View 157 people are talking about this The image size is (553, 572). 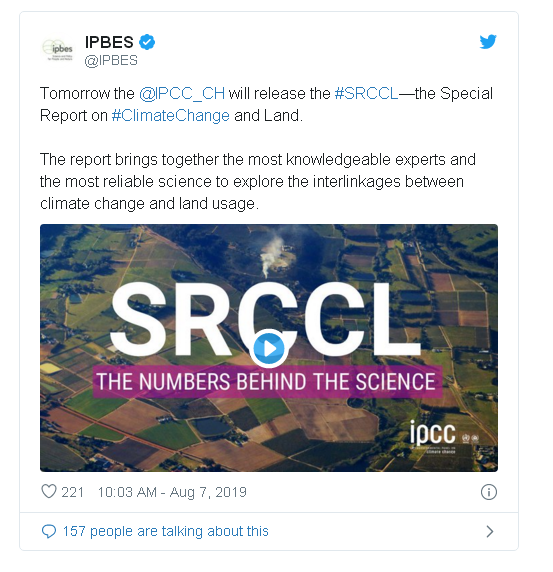[165, 531]
